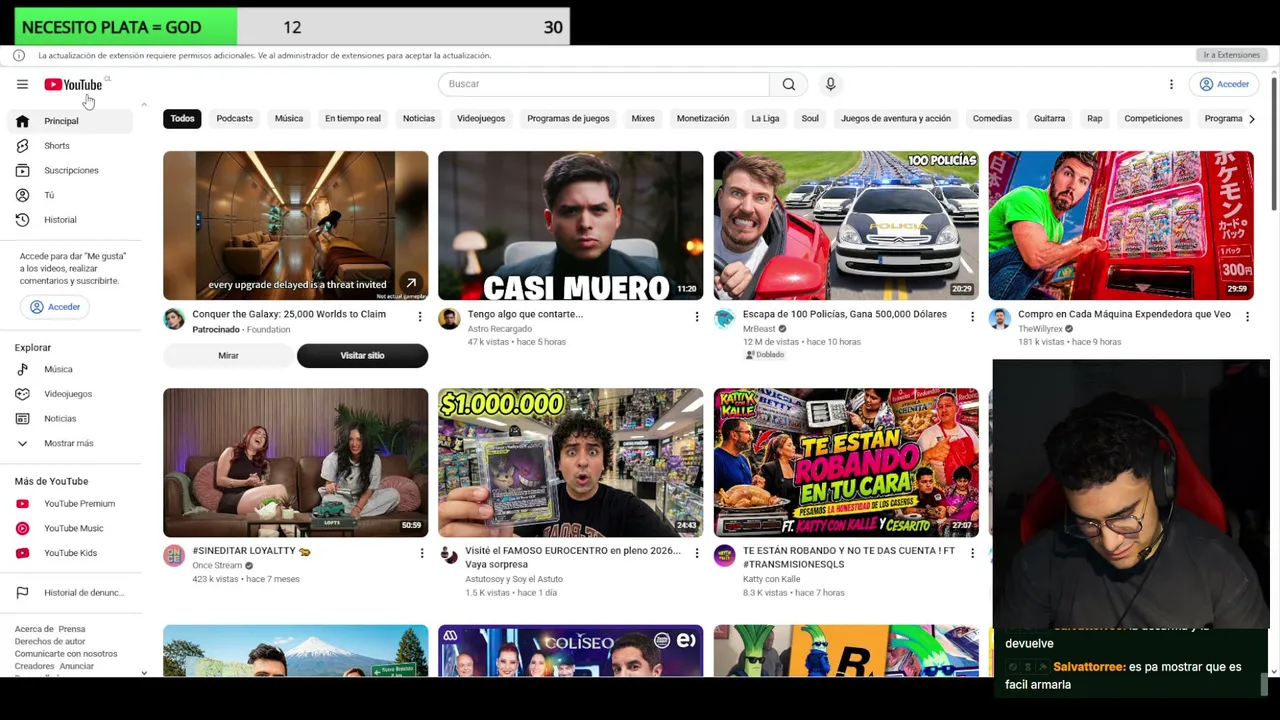The width and height of the screenshot is (1280, 720).
Task: Click Visitar sitio button on the ad
Action: coord(362,356)
